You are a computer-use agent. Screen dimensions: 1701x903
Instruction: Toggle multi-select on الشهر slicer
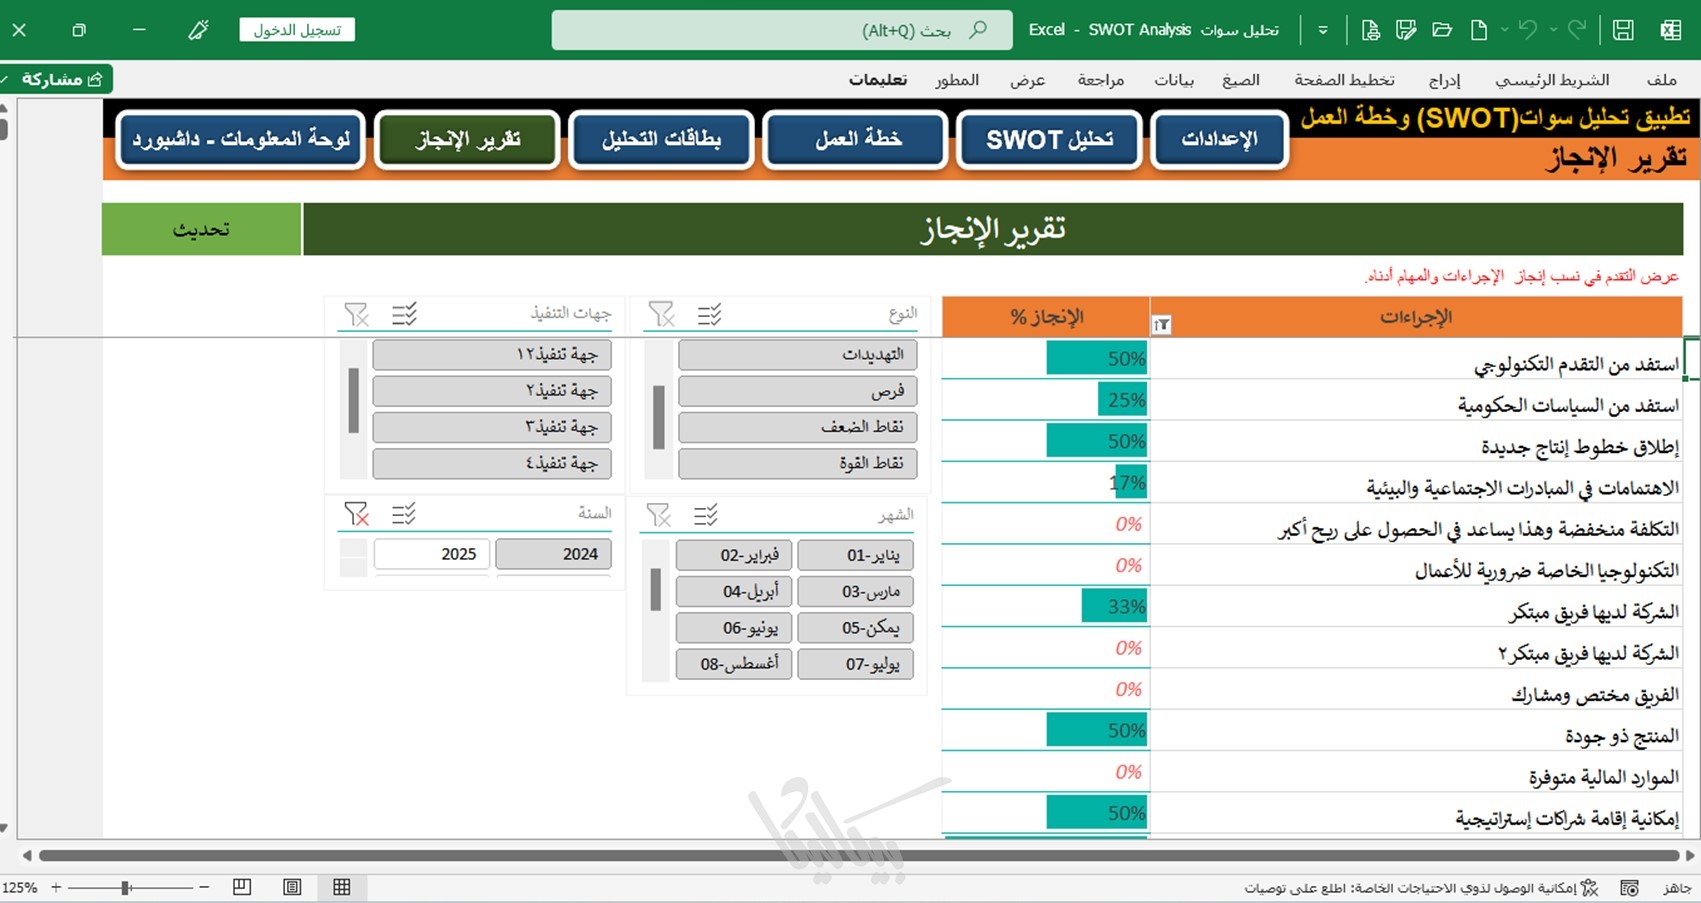tap(706, 515)
